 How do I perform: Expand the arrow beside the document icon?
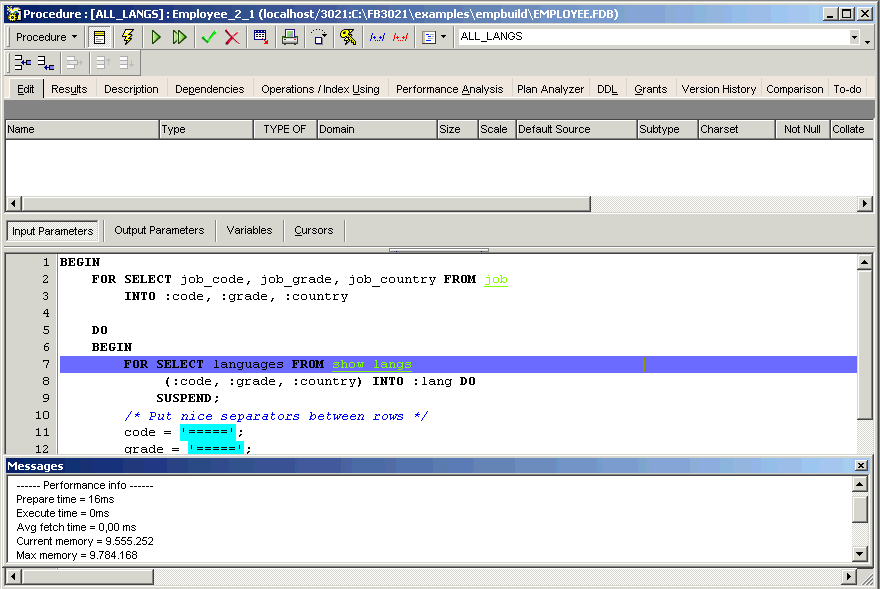point(443,38)
